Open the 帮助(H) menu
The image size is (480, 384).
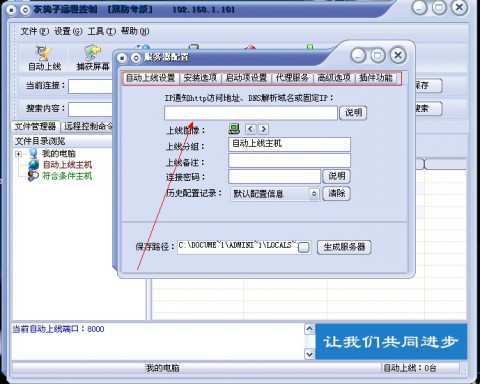(x=135, y=31)
